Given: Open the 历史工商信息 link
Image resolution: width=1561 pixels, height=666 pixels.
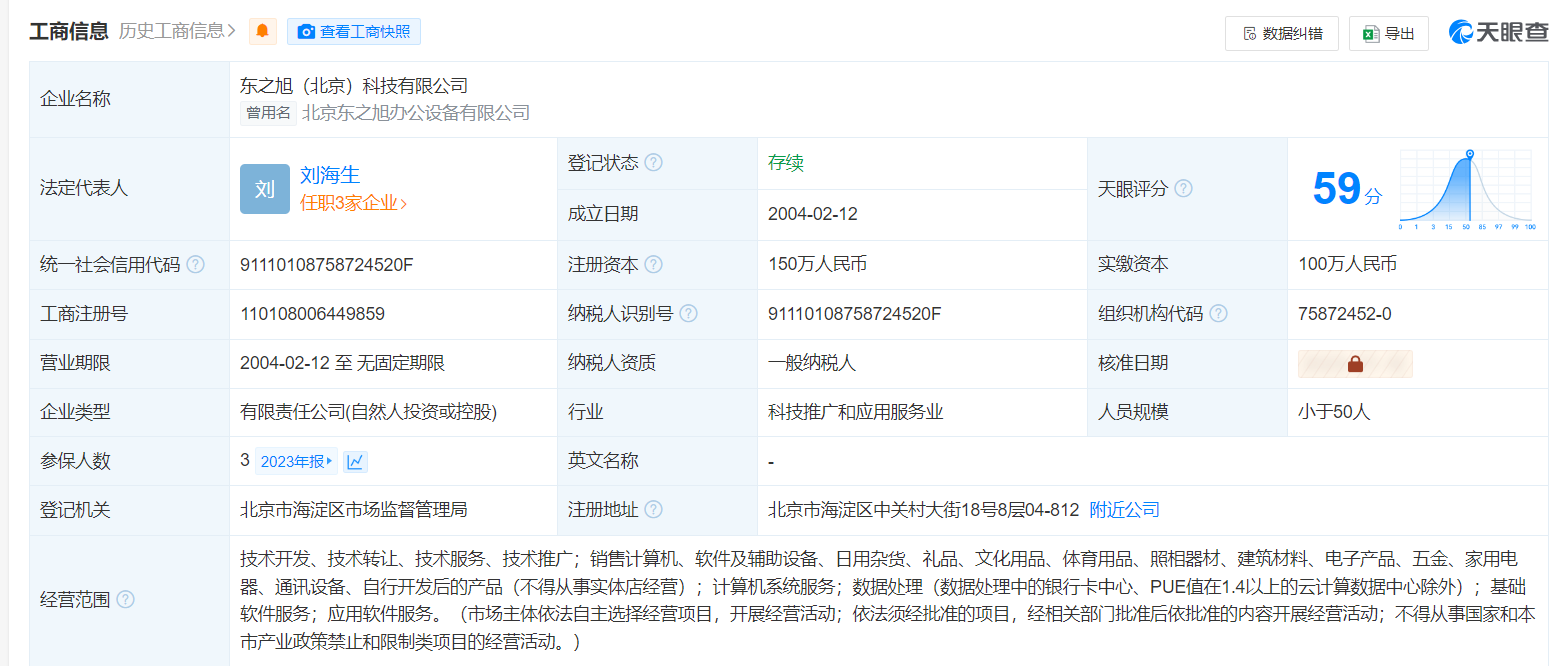Looking at the screenshot, I should (177, 31).
